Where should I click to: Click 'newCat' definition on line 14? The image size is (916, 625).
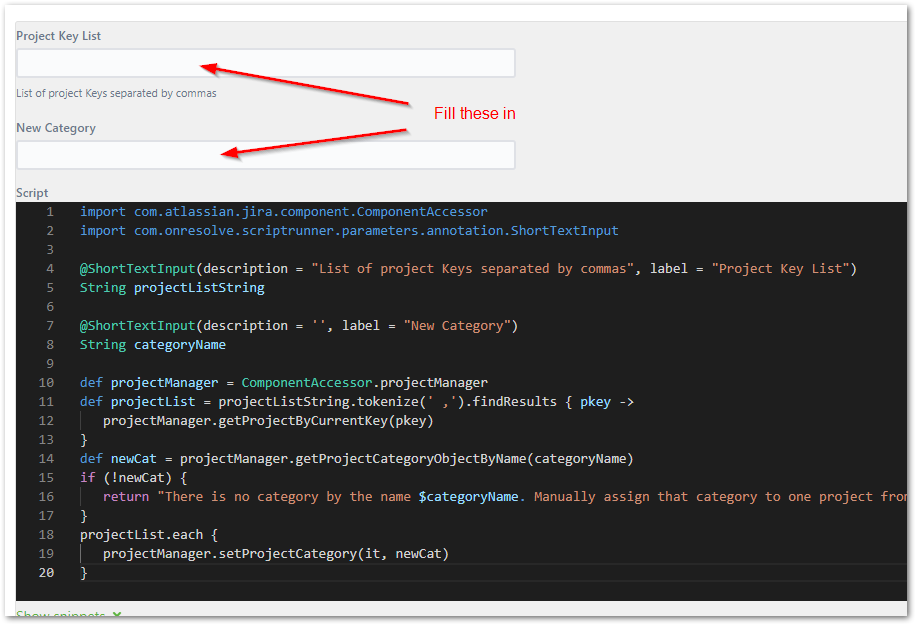pyautogui.click(x=134, y=459)
